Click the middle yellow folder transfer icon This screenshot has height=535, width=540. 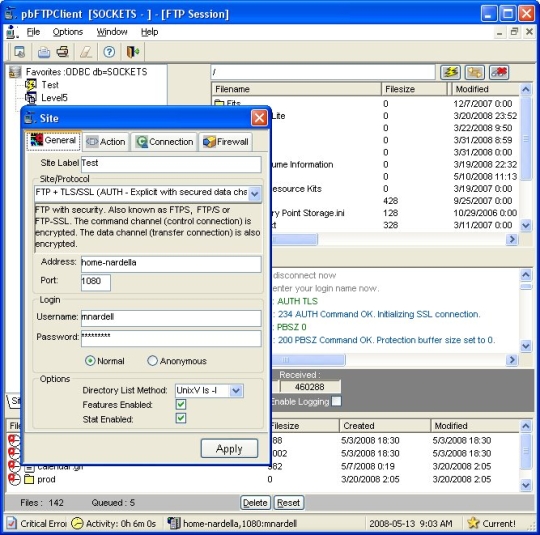[475, 72]
